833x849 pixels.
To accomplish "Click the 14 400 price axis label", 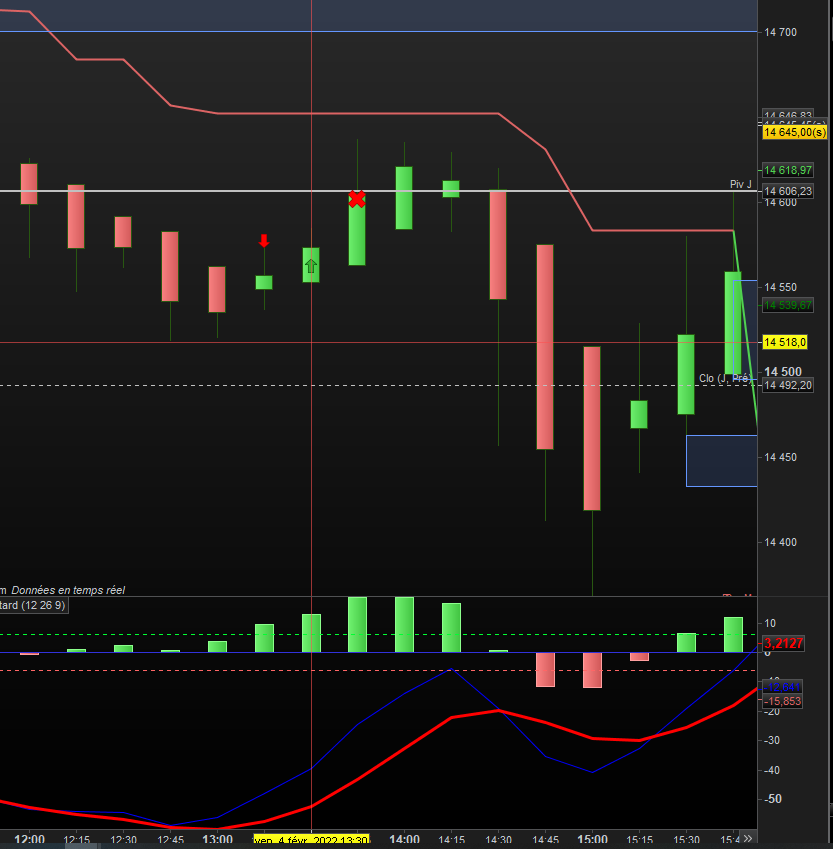I will point(780,542).
